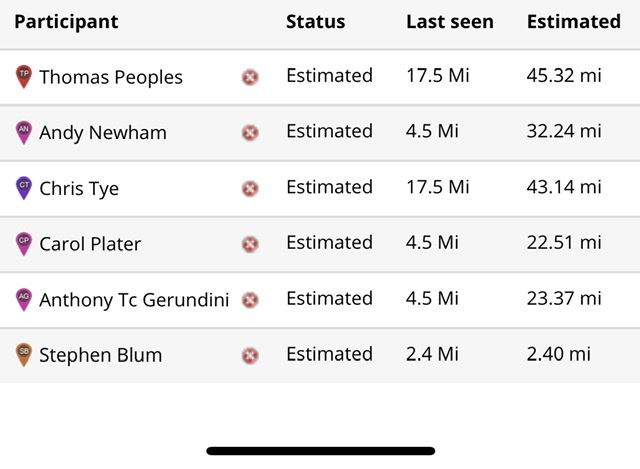Image resolution: width=640 pixels, height=469 pixels.
Task: Click Anthony Tc Gerundini's AG pin icon
Action: click(24, 298)
